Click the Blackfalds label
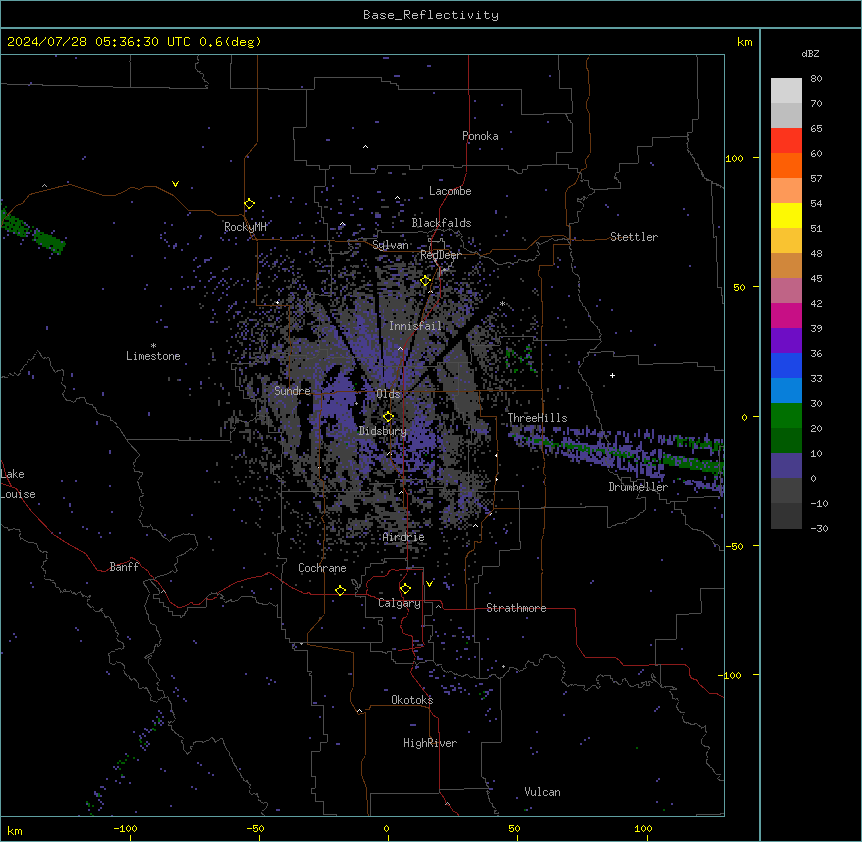 click(x=441, y=223)
